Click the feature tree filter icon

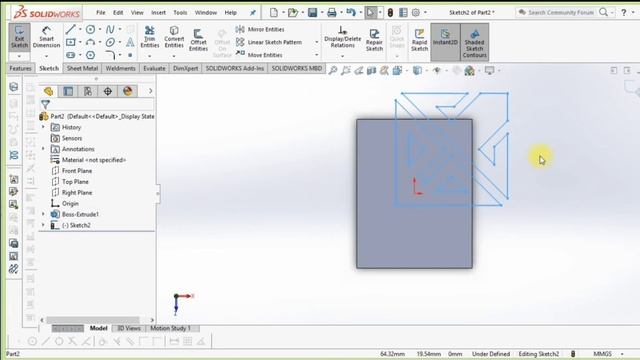[x=45, y=104]
